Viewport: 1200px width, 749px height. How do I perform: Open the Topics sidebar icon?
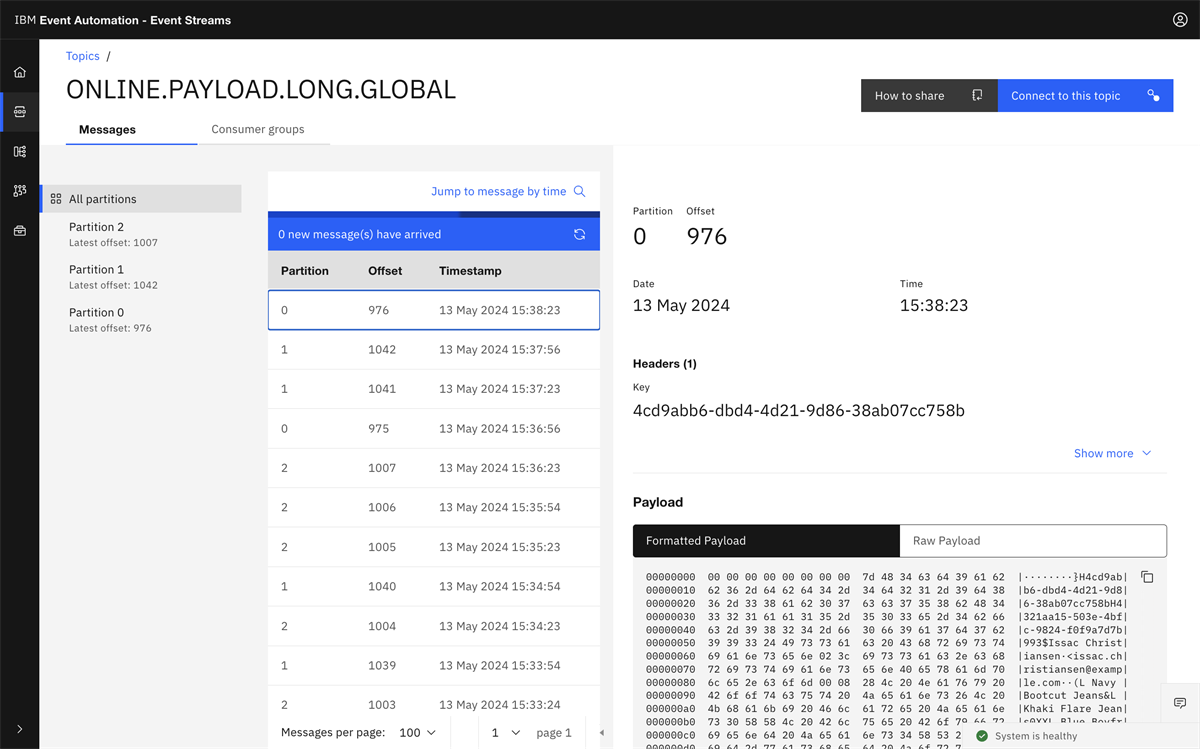(20, 112)
